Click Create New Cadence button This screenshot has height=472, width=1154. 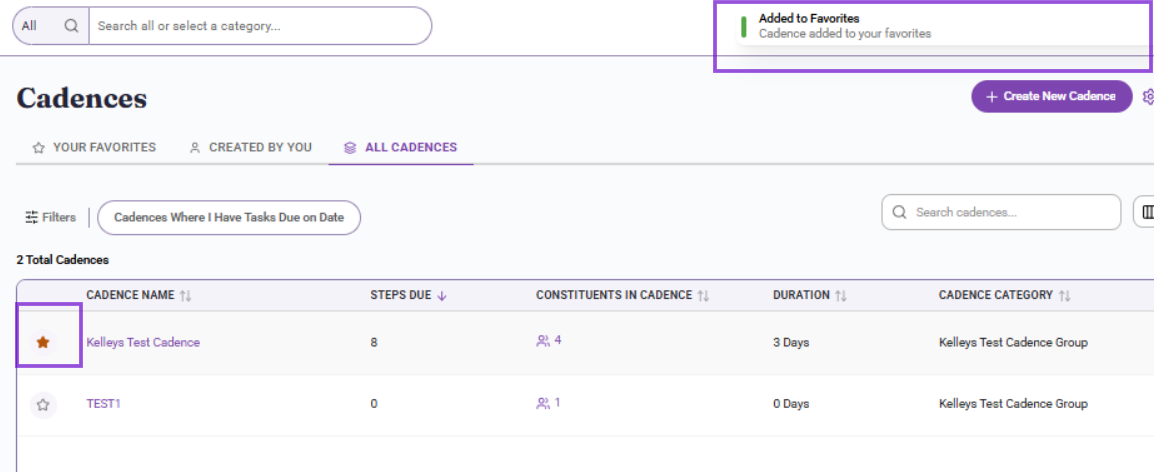pyautogui.click(x=1052, y=96)
